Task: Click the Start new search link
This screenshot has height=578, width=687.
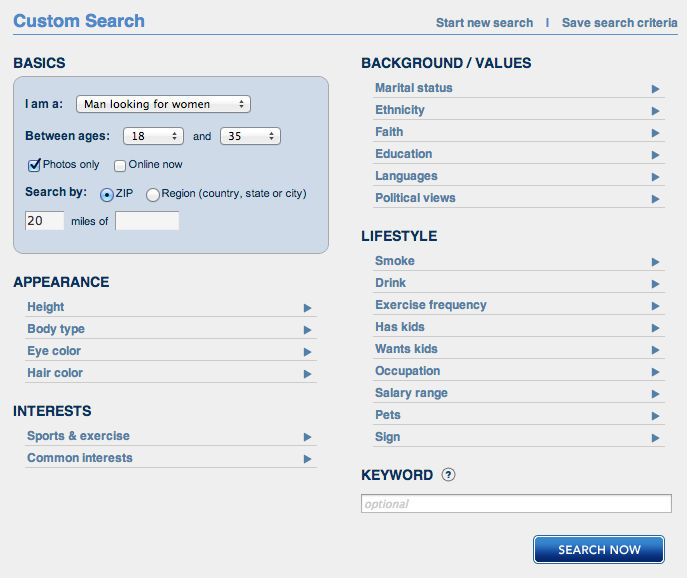Action: pos(484,23)
